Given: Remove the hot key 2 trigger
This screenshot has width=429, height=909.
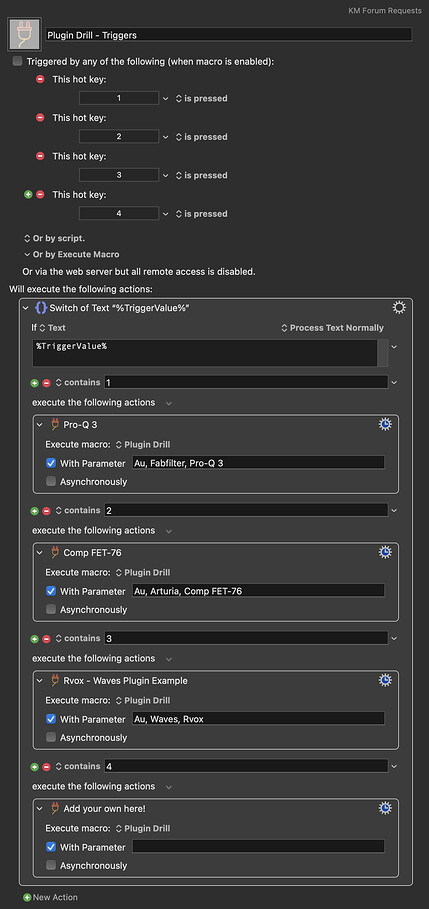Looking at the screenshot, I should (x=40, y=117).
